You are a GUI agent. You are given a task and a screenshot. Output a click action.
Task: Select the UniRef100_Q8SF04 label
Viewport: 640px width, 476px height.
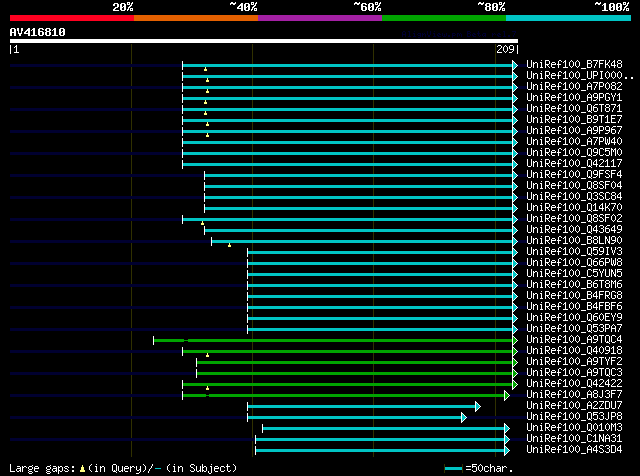point(574,186)
